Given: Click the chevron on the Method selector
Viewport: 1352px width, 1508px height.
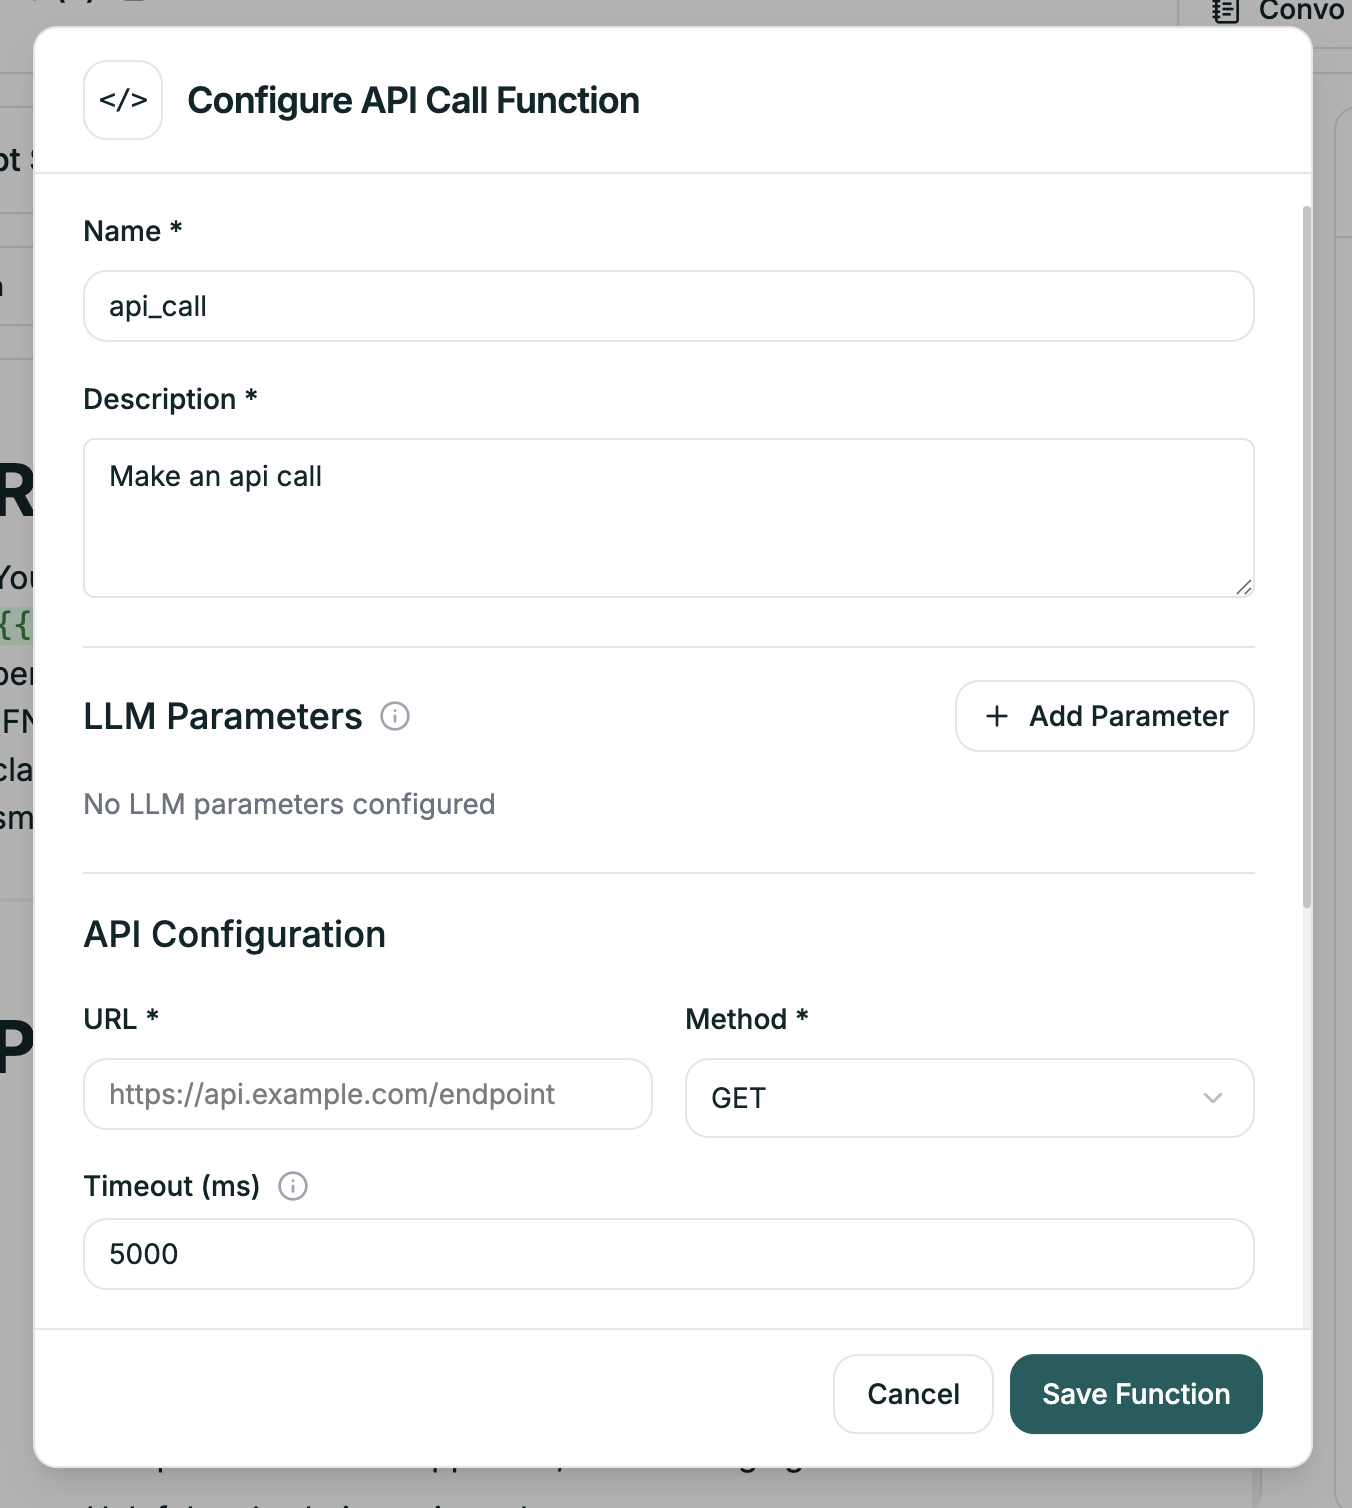Looking at the screenshot, I should point(1213,1098).
